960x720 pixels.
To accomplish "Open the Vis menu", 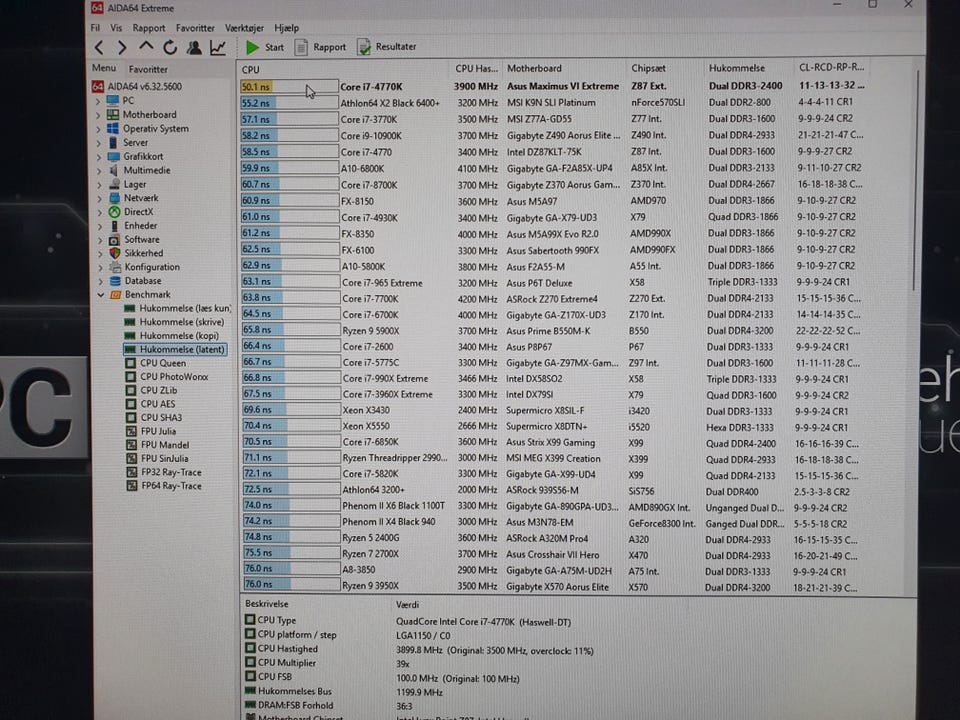I will pos(116,28).
